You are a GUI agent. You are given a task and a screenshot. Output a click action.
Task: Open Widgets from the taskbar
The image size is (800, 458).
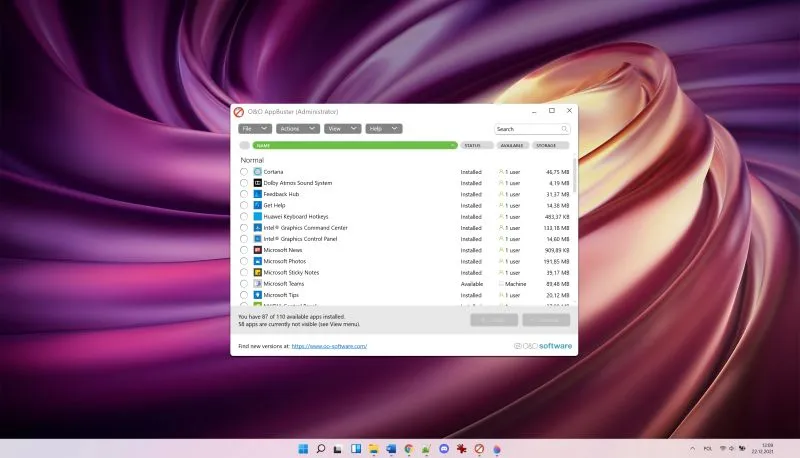pyautogui.click(x=356, y=449)
